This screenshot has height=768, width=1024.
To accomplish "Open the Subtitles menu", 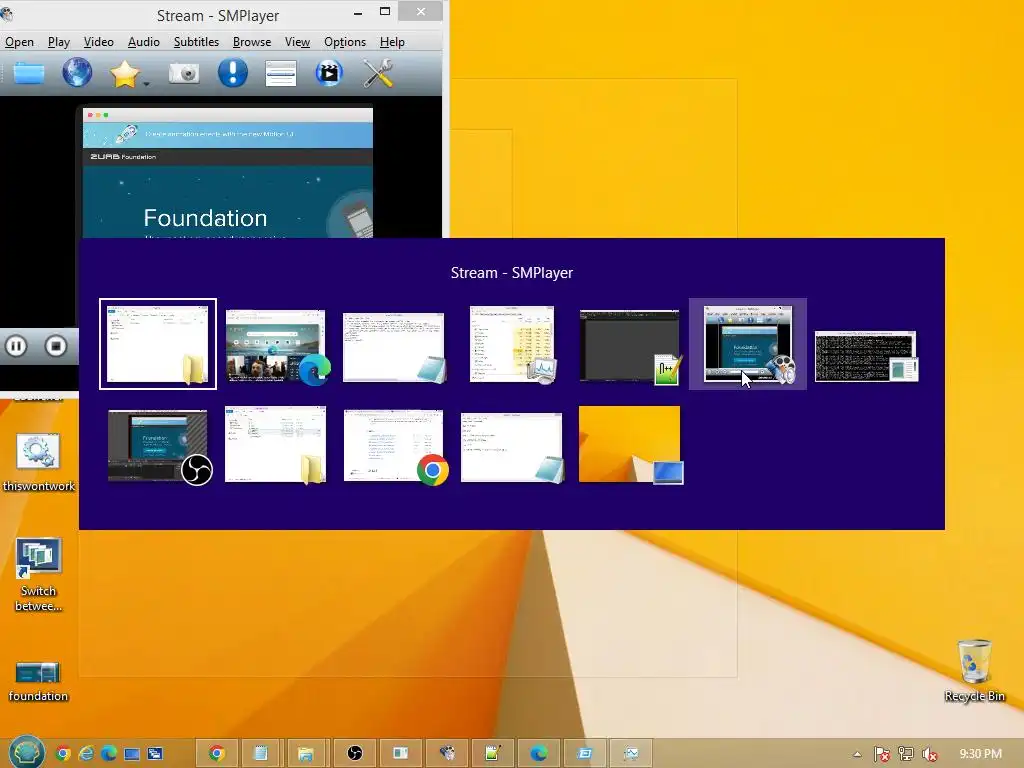I will [x=196, y=42].
